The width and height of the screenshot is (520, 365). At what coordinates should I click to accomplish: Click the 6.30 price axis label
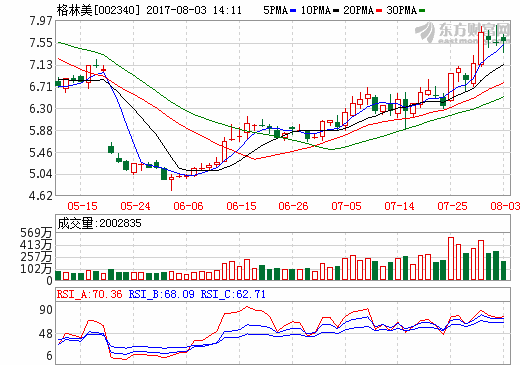pyautogui.click(x=41, y=109)
